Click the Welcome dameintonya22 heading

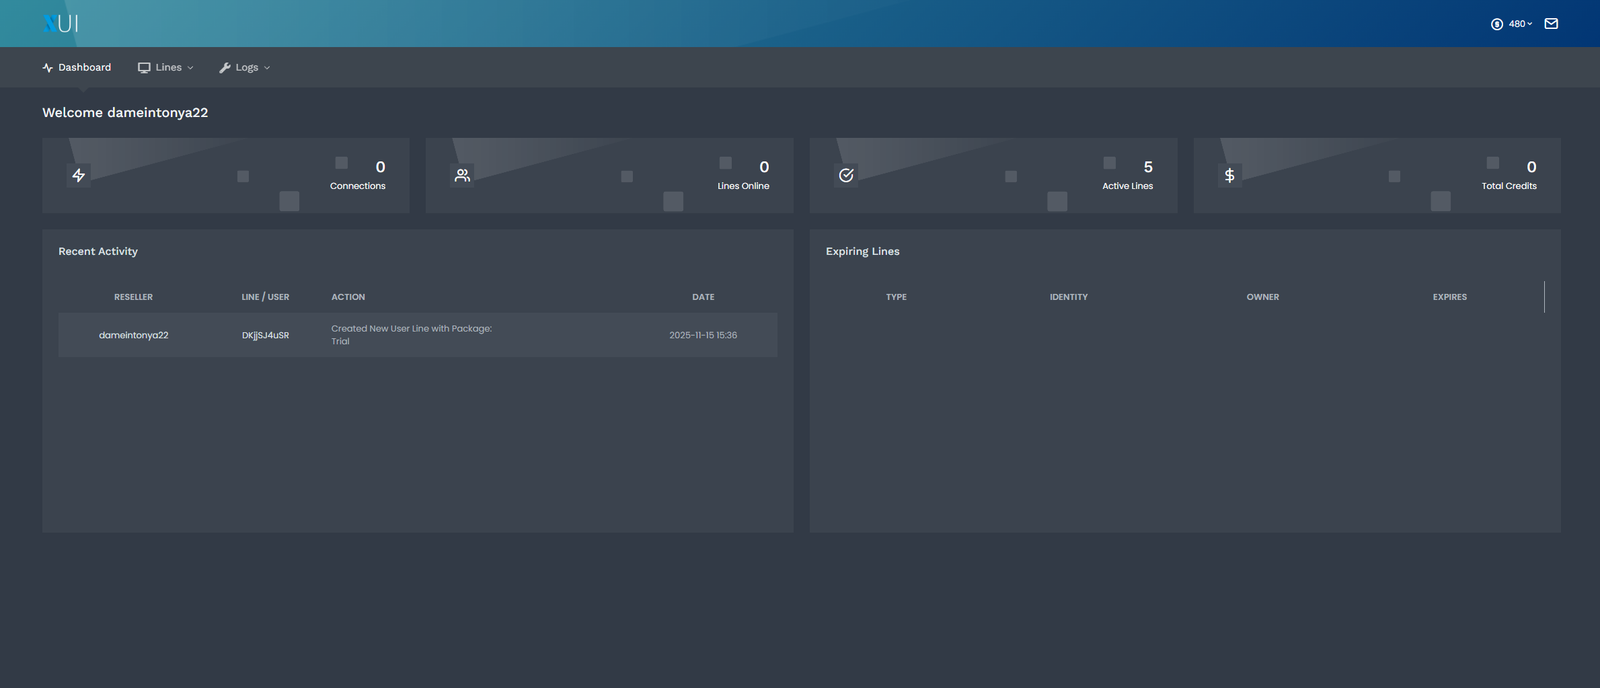(125, 112)
